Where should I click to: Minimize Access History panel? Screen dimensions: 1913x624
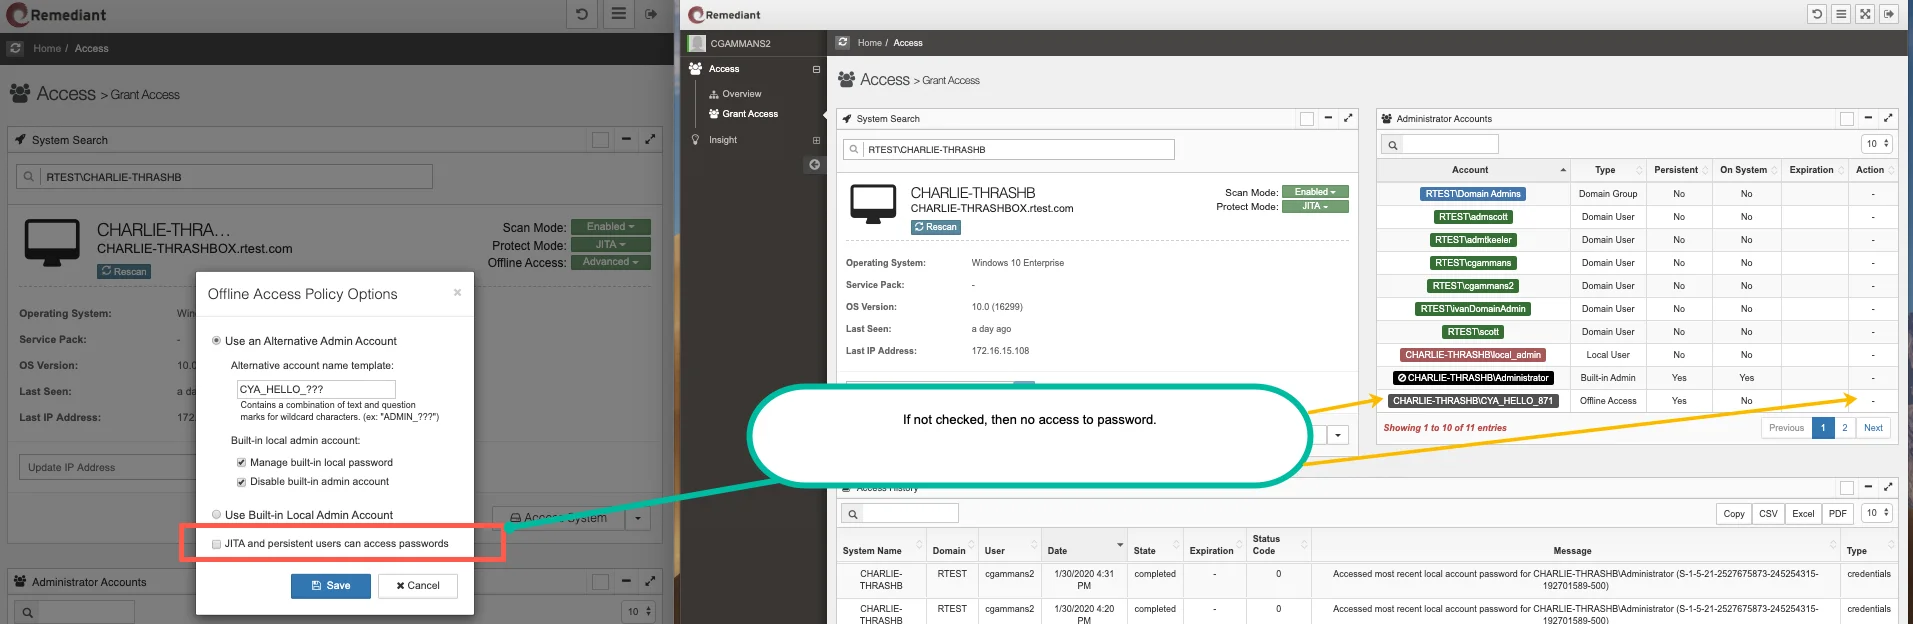1868,487
